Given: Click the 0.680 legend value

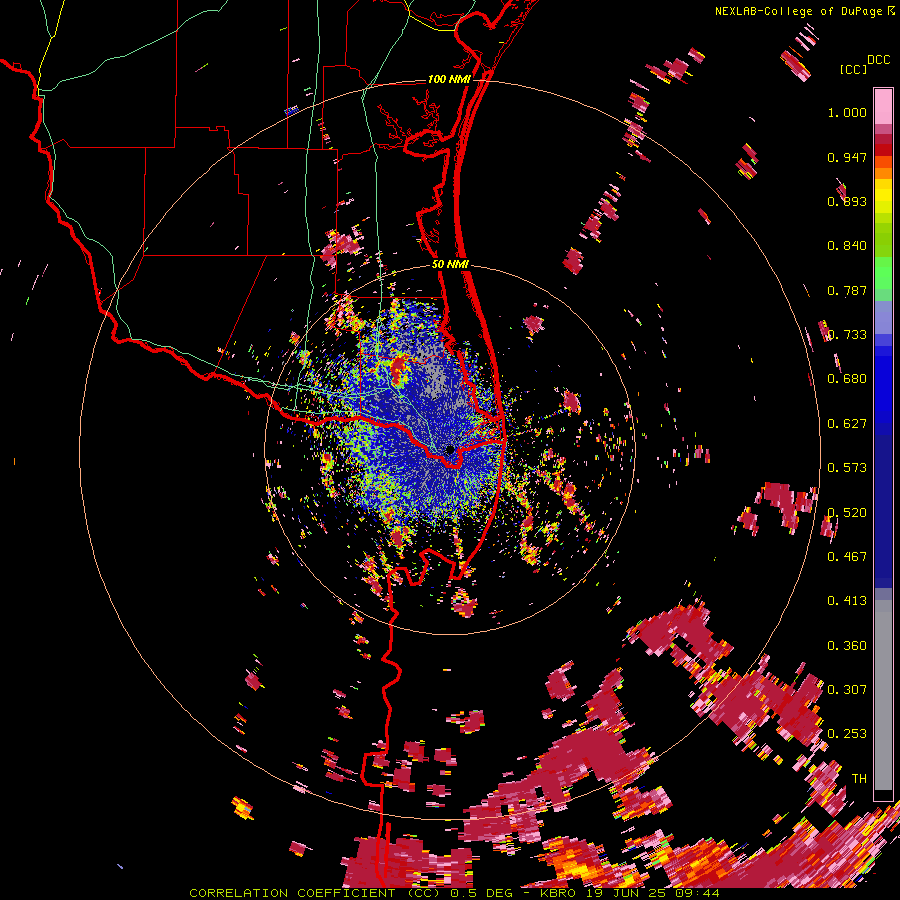Looking at the screenshot, I should pyautogui.click(x=847, y=379).
